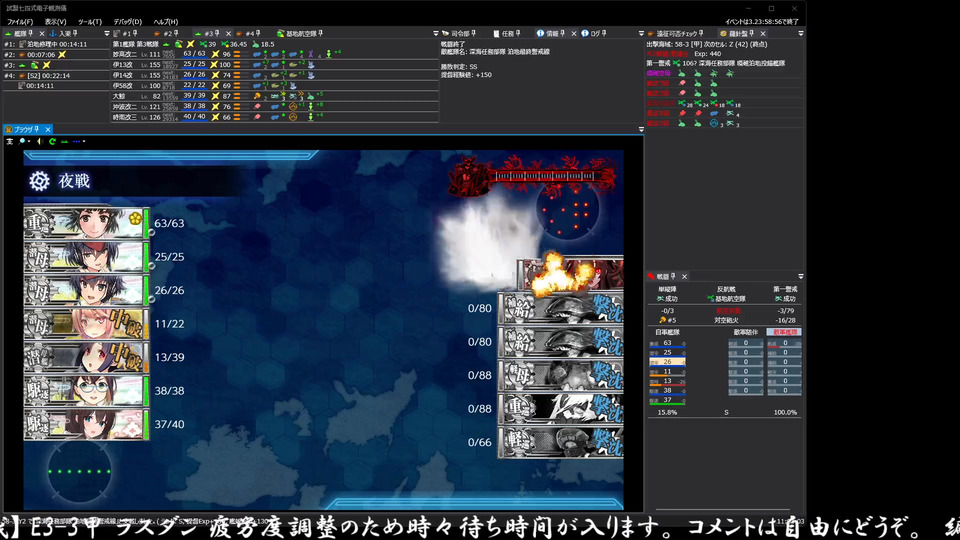Image resolution: width=960 pixels, height=540 pixels.
Task: Open the 司令部 tab
Action: coord(459,34)
